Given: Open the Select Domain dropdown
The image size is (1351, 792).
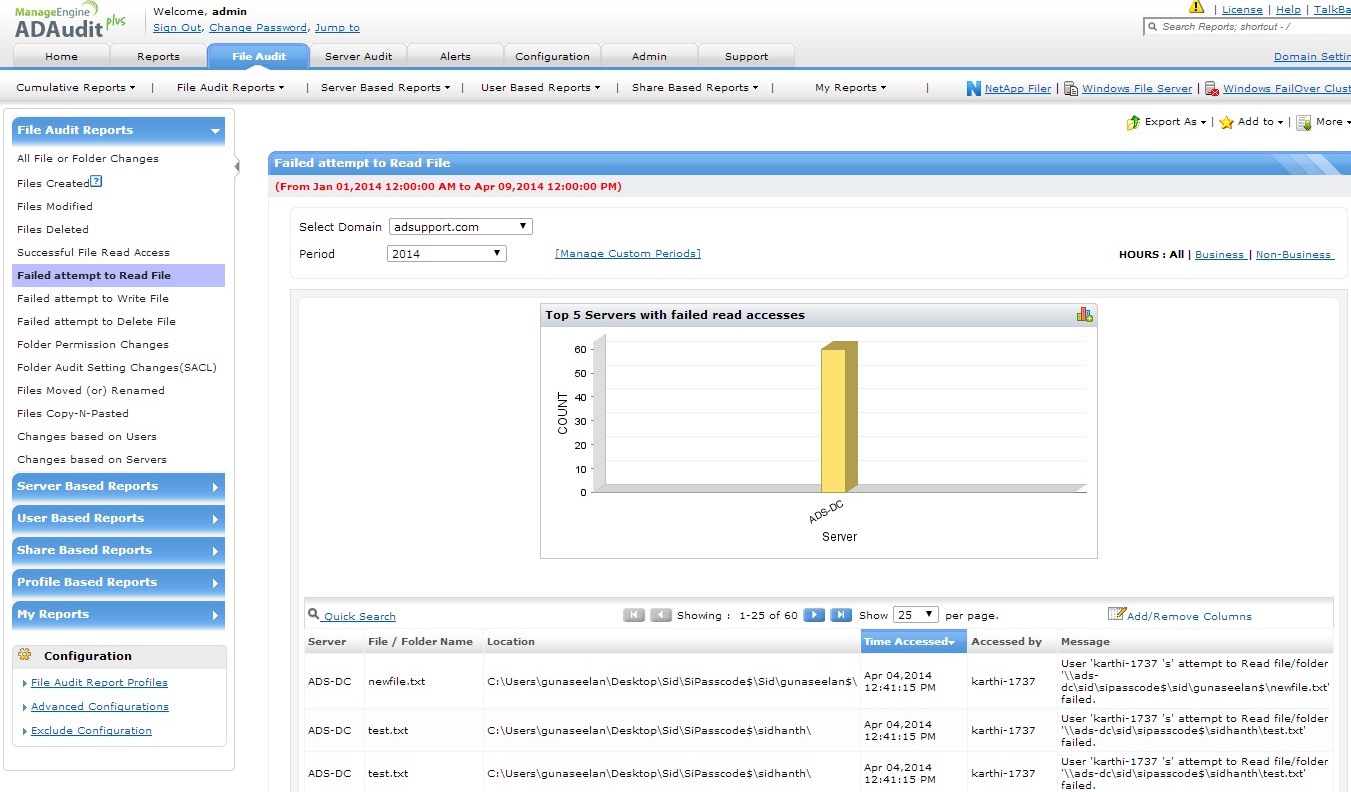Looking at the screenshot, I should 460,226.
